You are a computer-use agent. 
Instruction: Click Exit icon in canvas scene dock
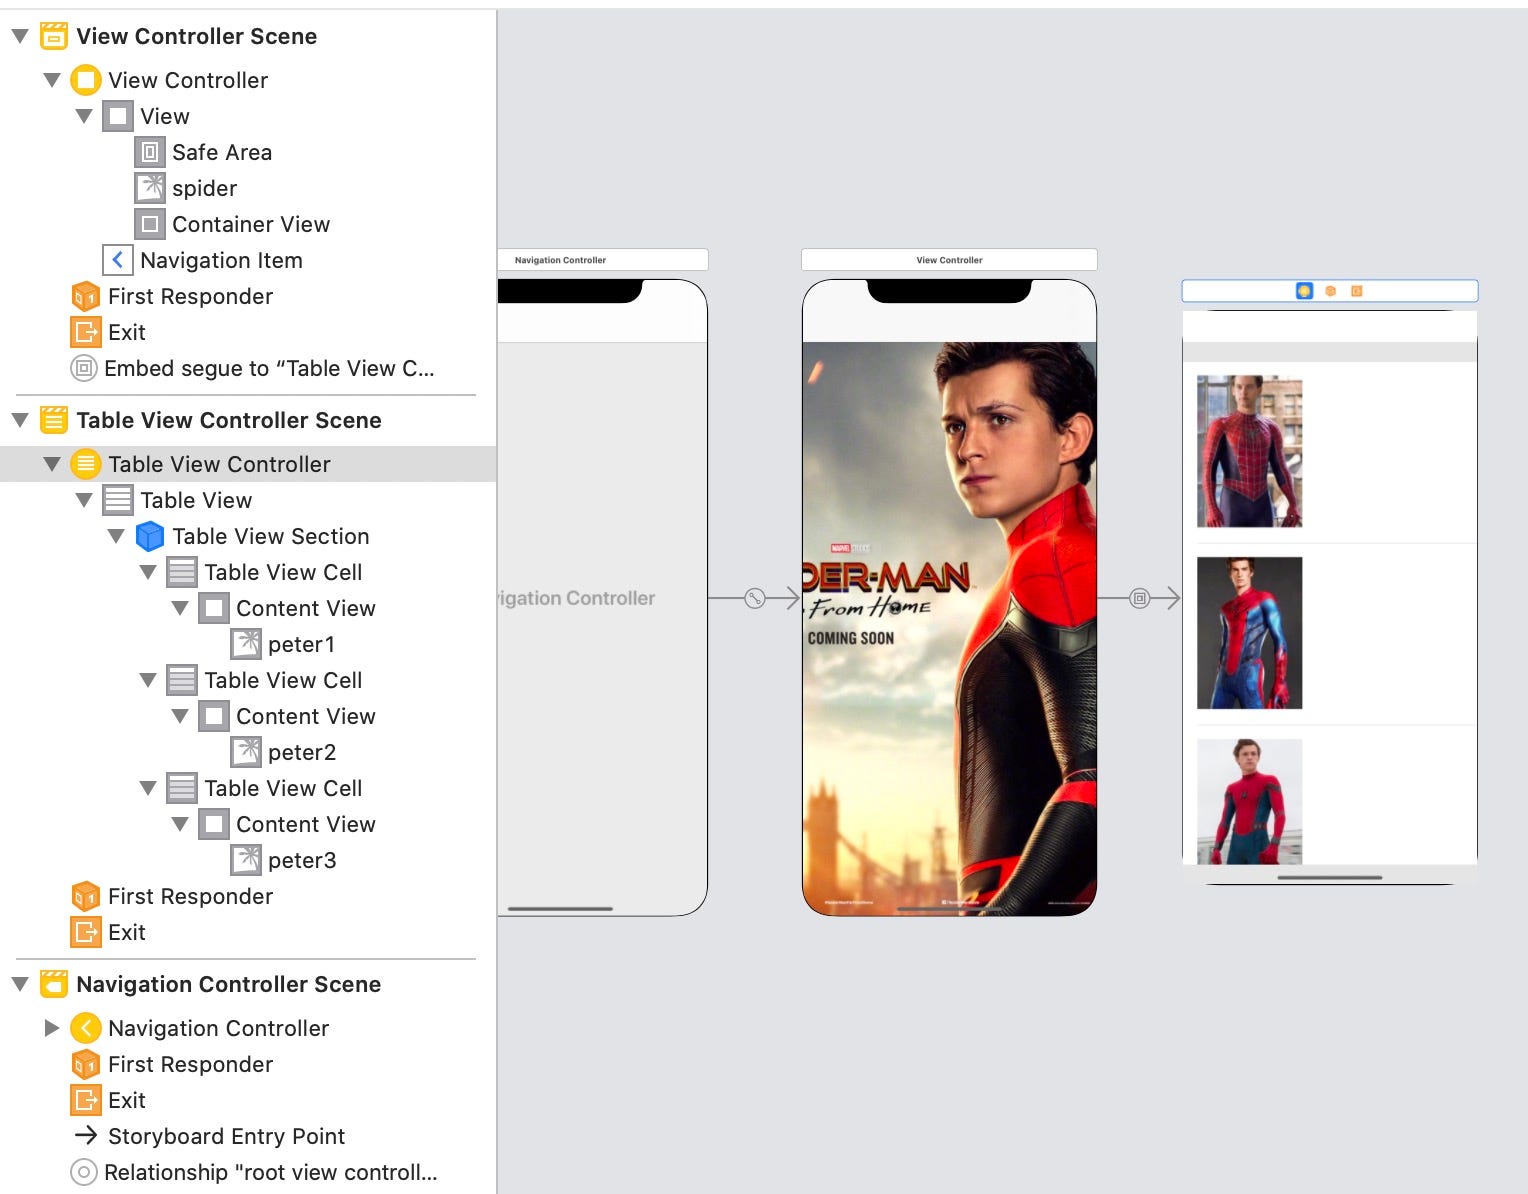(1356, 291)
